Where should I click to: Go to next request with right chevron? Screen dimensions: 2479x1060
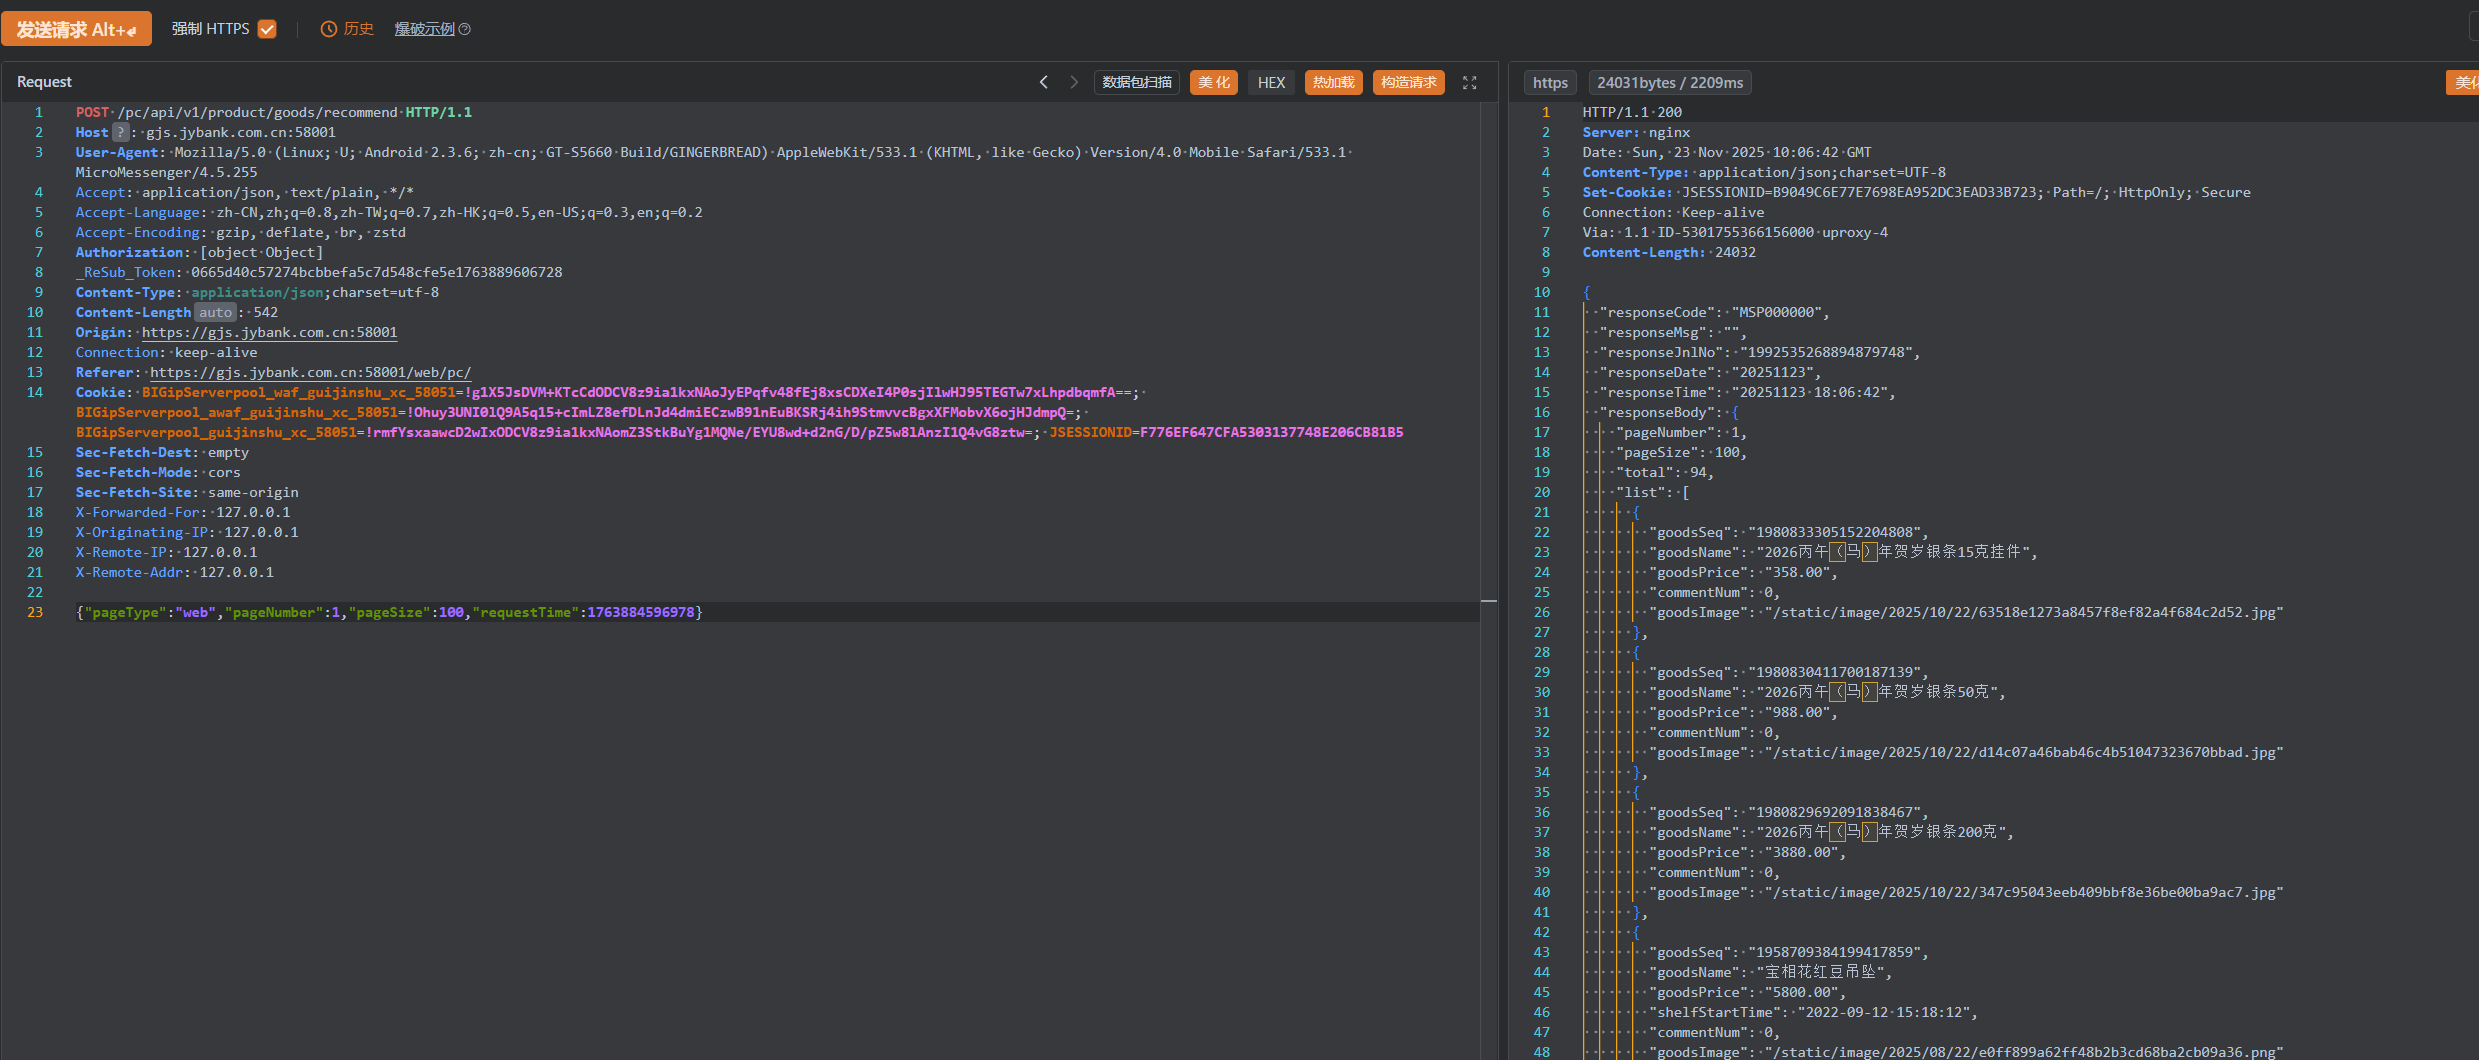(1074, 82)
